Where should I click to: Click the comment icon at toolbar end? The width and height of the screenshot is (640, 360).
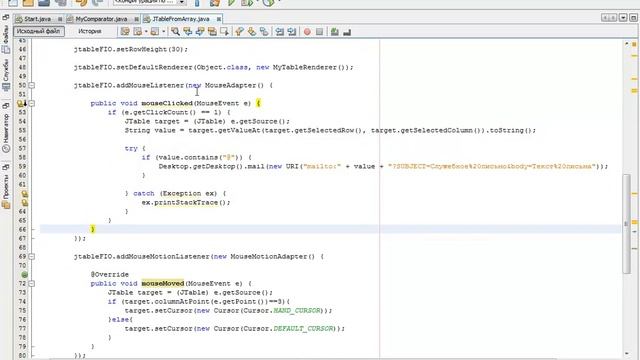click(x=347, y=32)
